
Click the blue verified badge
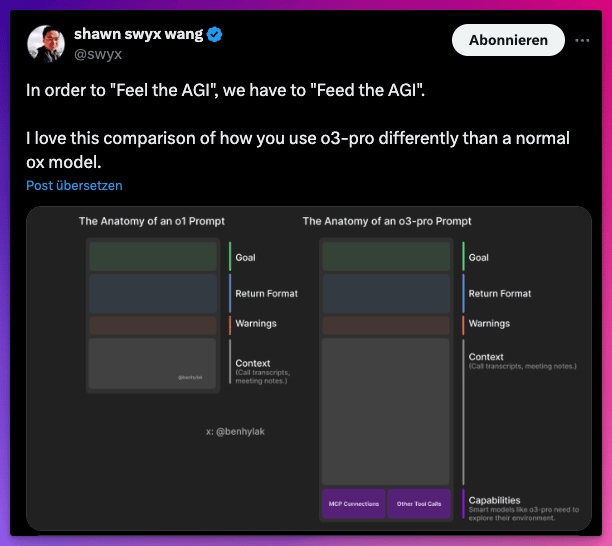pyautogui.click(x=215, y=35)
